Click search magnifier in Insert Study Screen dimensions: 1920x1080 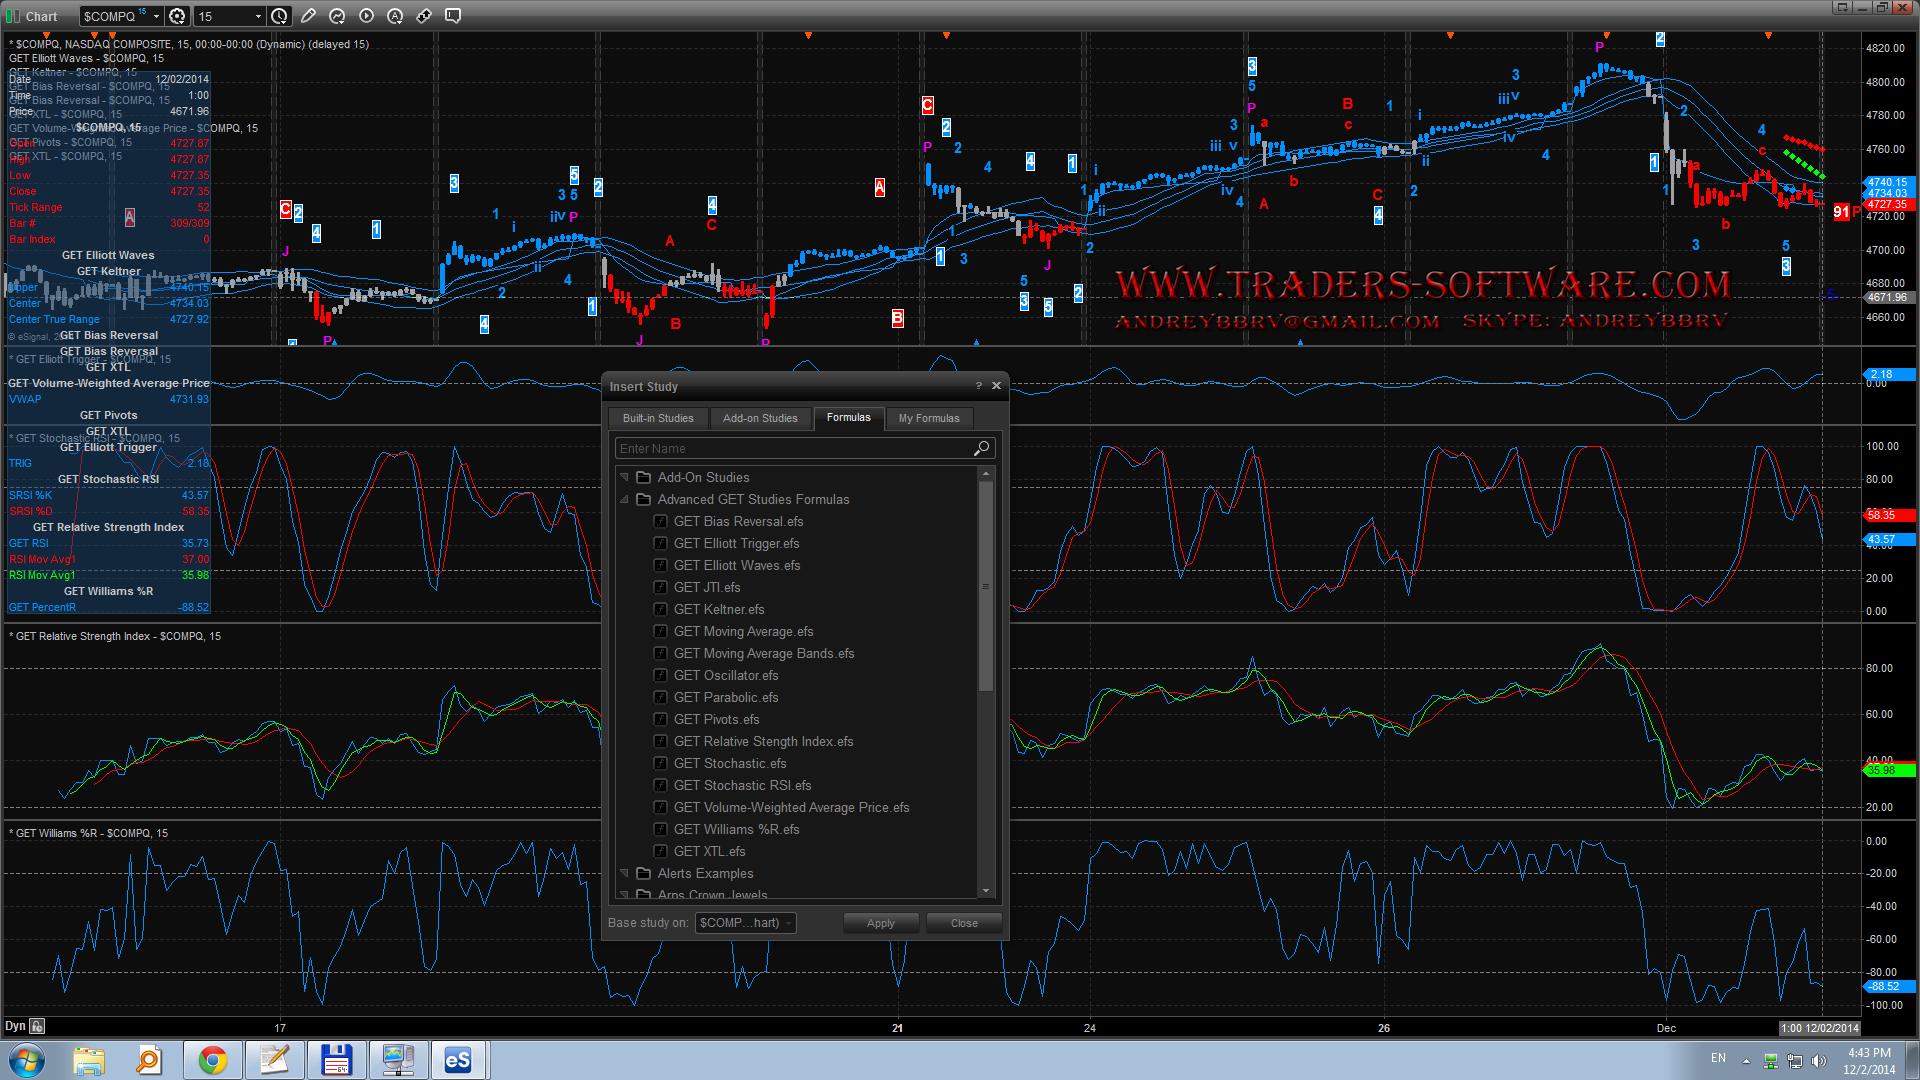[981, 449]
